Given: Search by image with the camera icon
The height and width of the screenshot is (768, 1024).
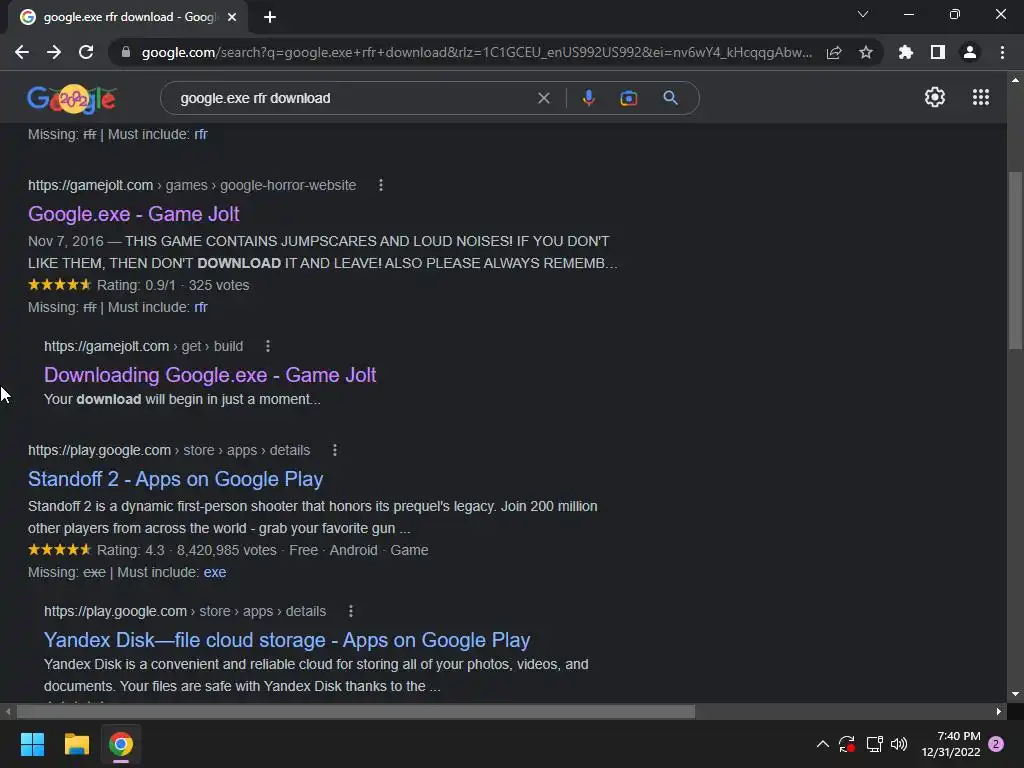Looking at the screenshot, I should (628, 98).
